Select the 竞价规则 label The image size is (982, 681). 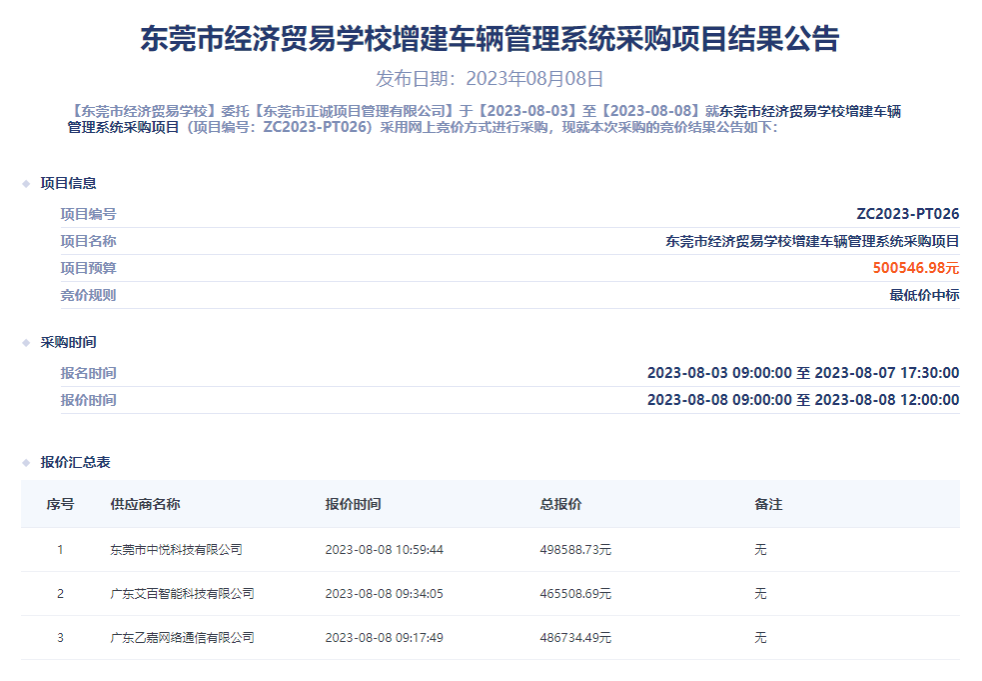tap(88, 295)
